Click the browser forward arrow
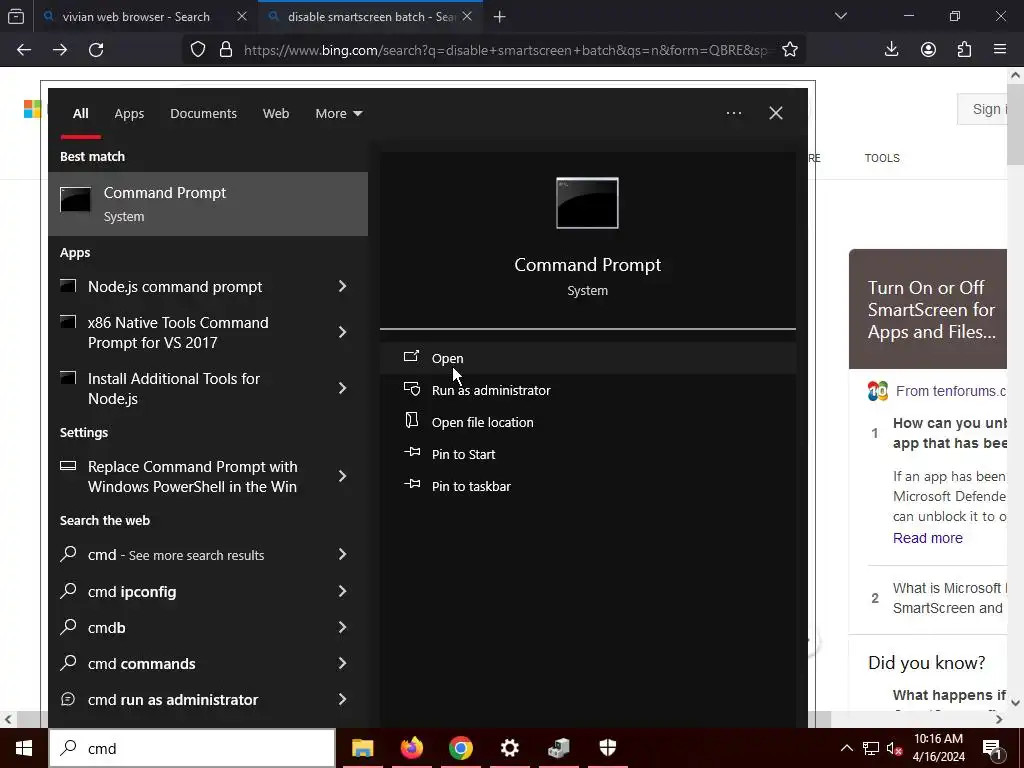Viewport: 1024px width, 768px height. pos(60,50)
